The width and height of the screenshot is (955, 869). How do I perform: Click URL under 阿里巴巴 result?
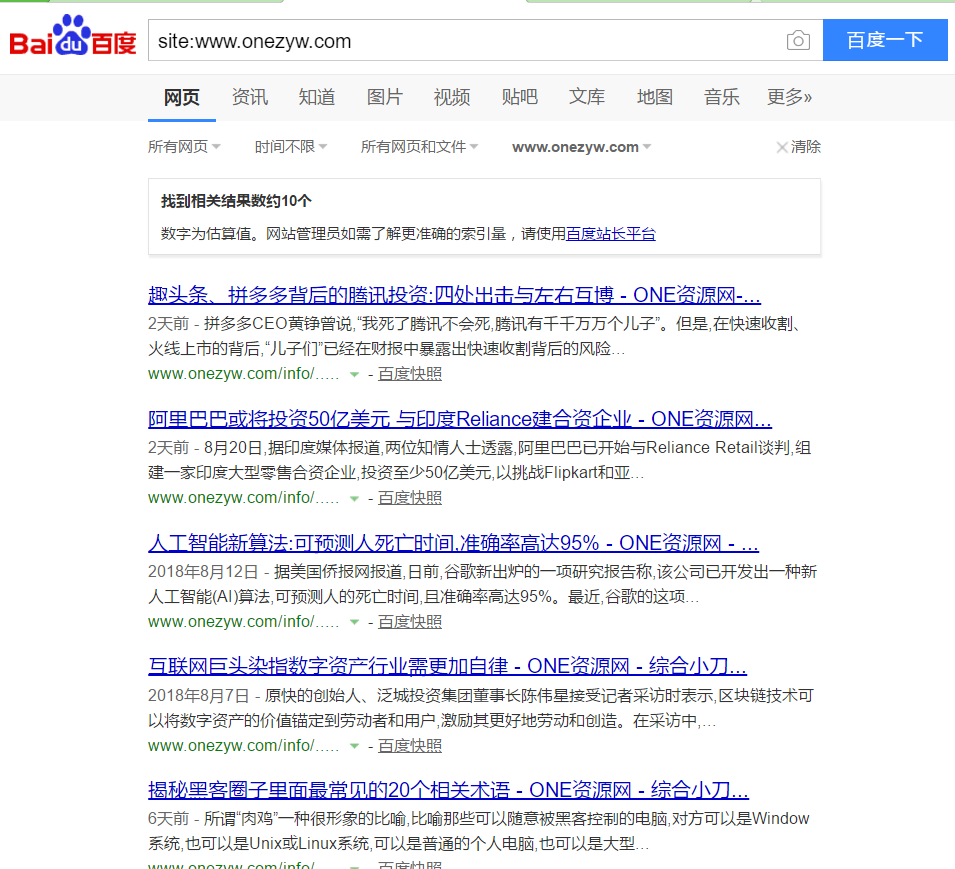pyautogui.click(x=244, y=498)
